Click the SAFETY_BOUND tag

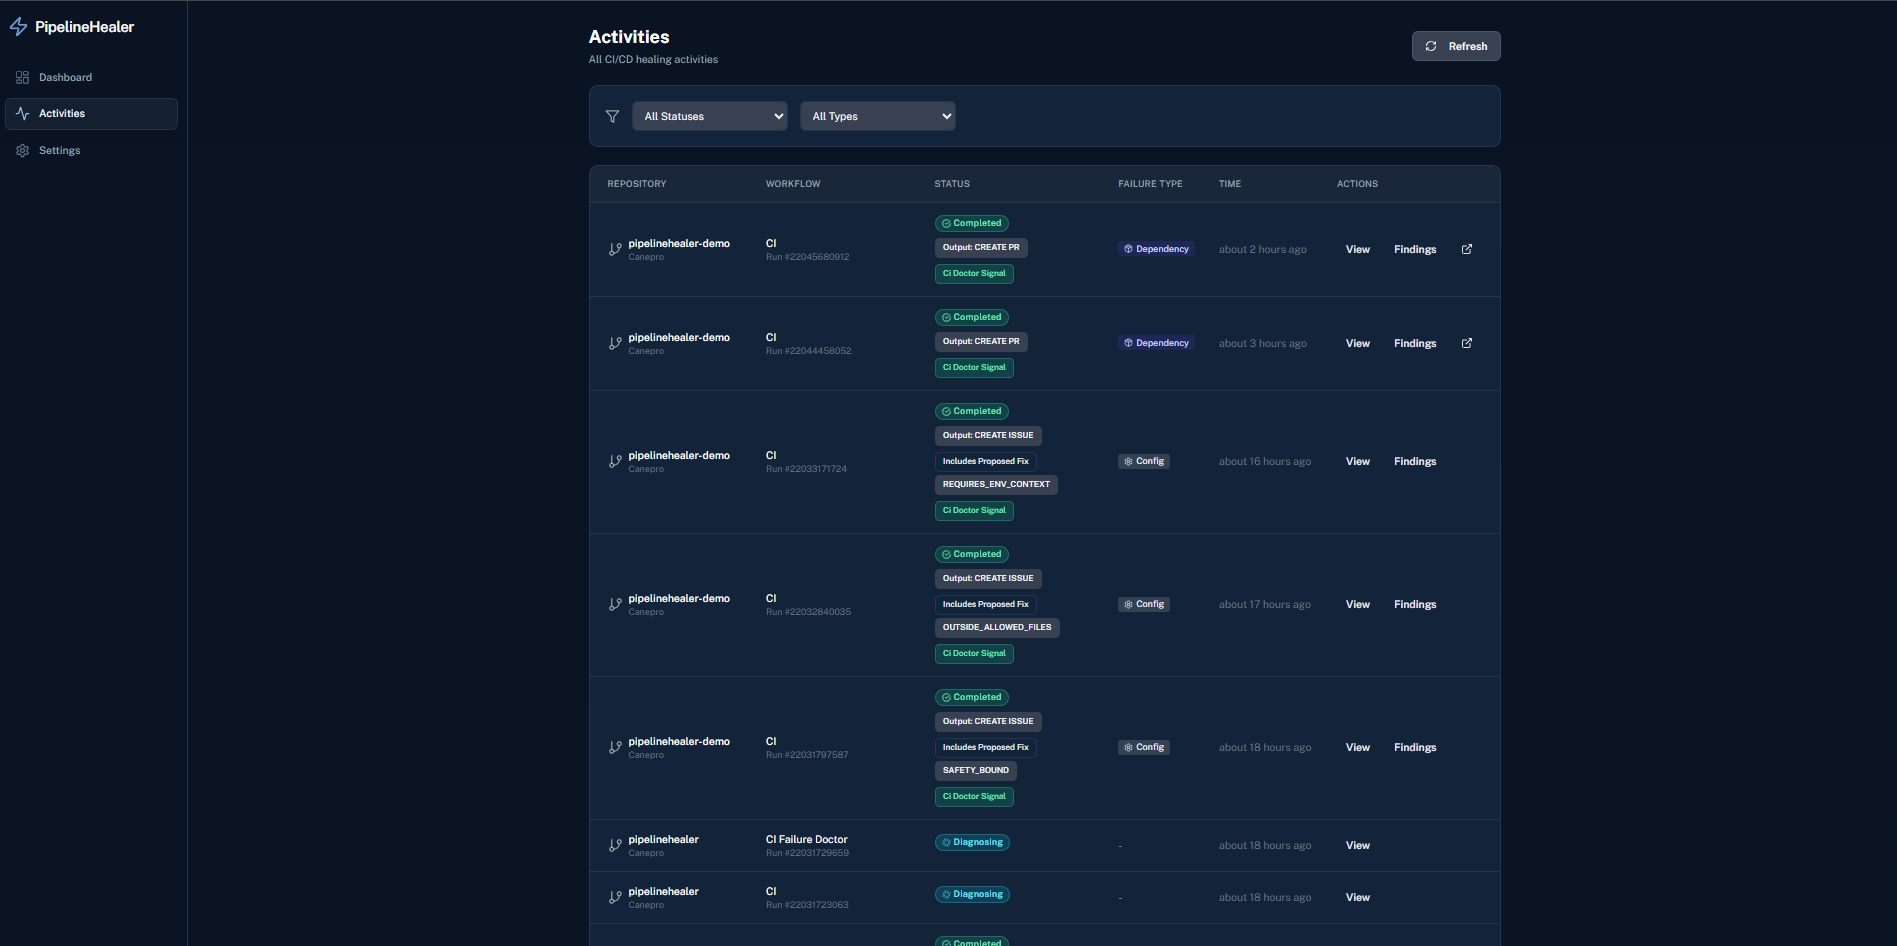(x=975, y=770)
